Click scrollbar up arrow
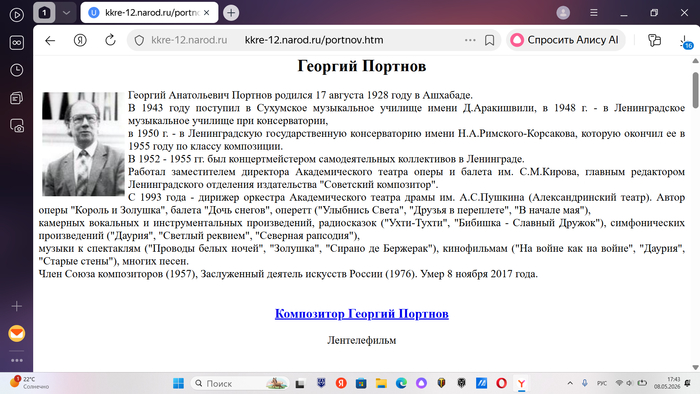Image resolution: width=700 pixels, height=394 pixels. point(695,61)
